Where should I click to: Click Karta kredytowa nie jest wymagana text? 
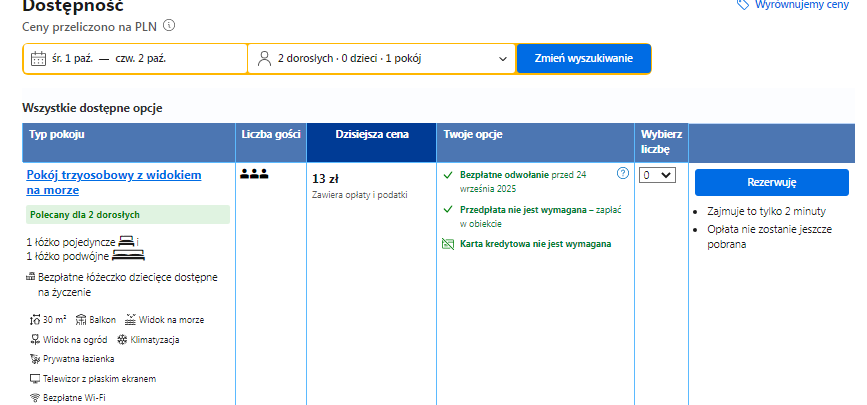pos(535,244)
